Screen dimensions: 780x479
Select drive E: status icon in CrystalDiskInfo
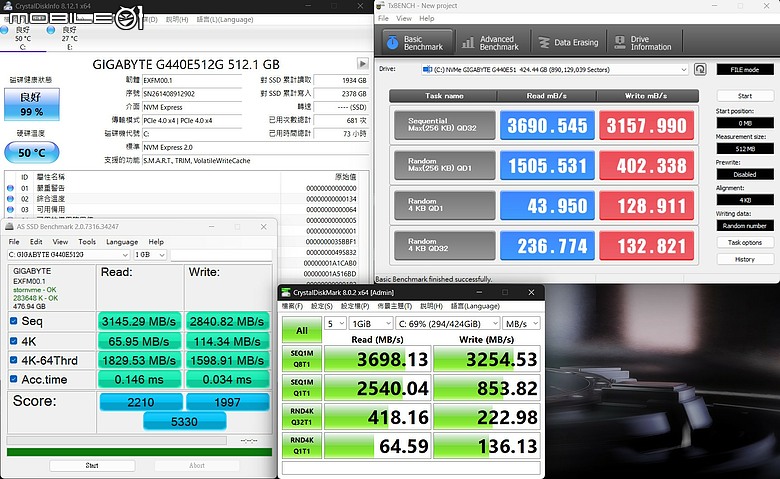51,30
